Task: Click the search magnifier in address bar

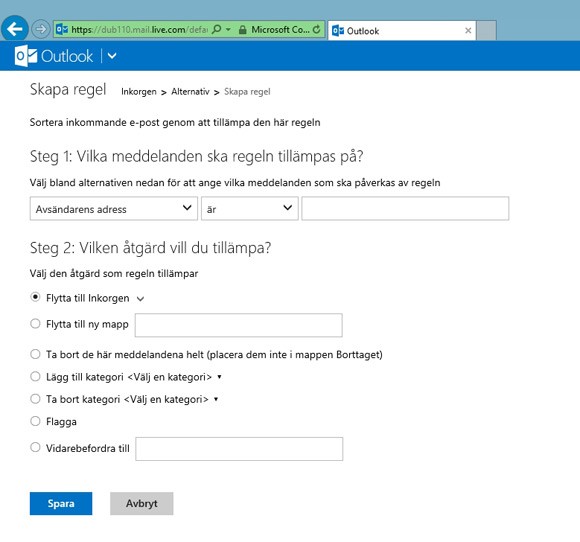Action: pyautogui.click(x=217, y=29)
